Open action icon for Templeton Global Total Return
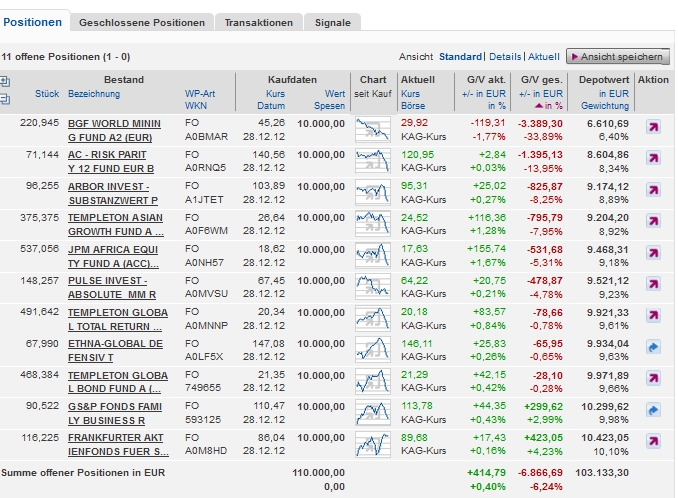This screenshot has height=498, width=678. click(653, 316)
